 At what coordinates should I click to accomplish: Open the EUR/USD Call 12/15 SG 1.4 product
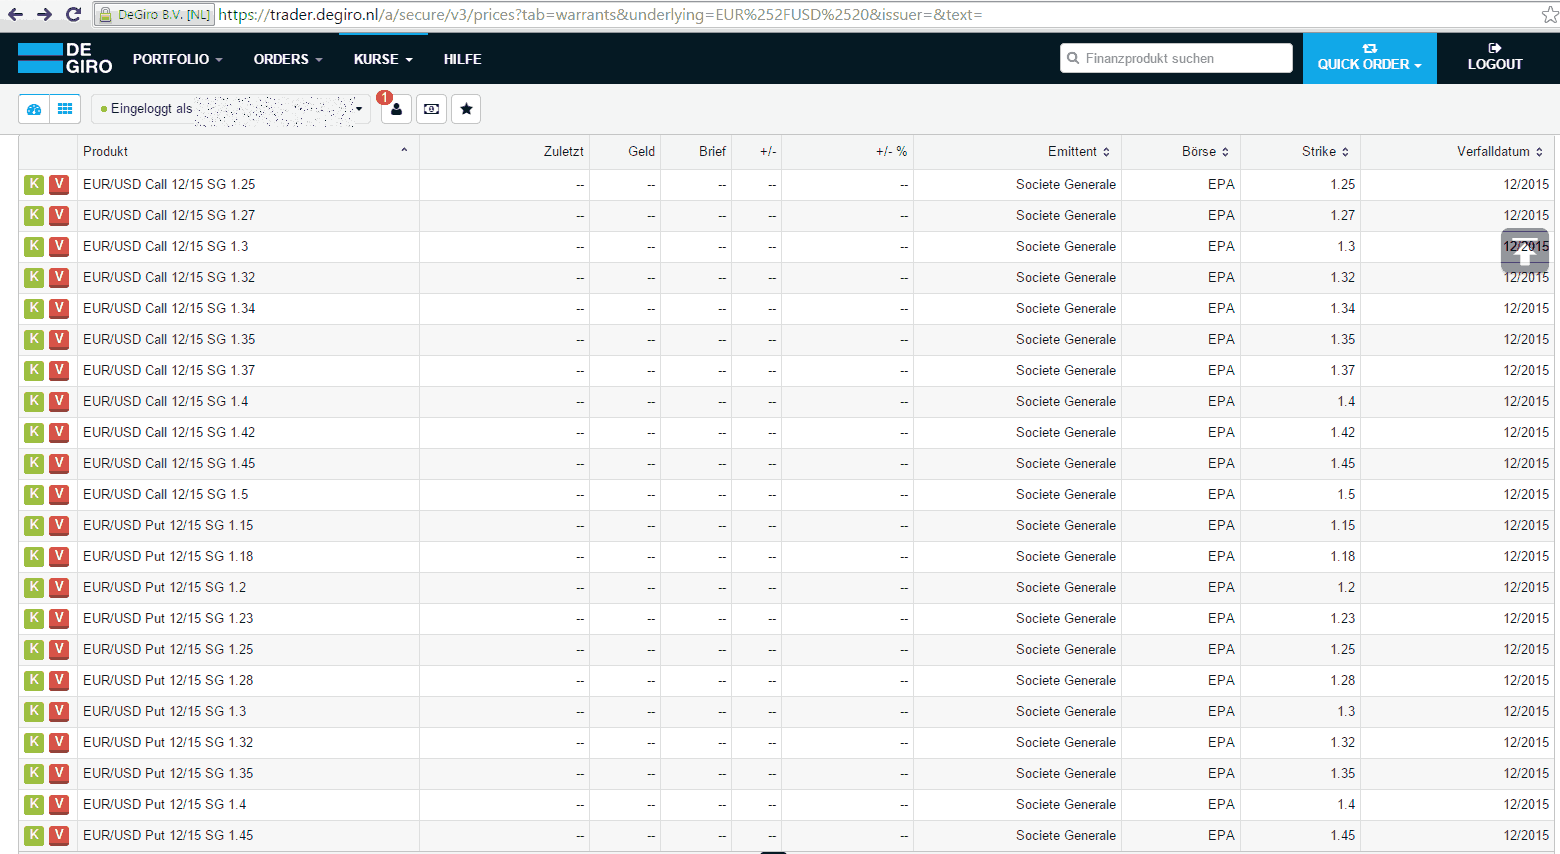[166, 401]
